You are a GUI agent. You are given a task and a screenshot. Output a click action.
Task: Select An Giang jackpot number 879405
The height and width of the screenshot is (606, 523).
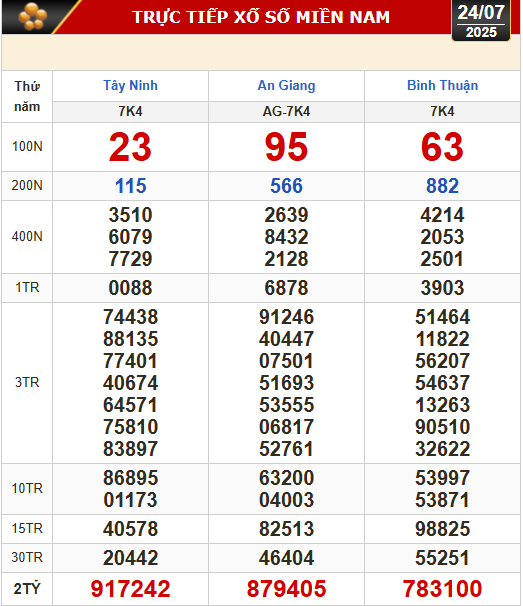click(x=286, y=589)
